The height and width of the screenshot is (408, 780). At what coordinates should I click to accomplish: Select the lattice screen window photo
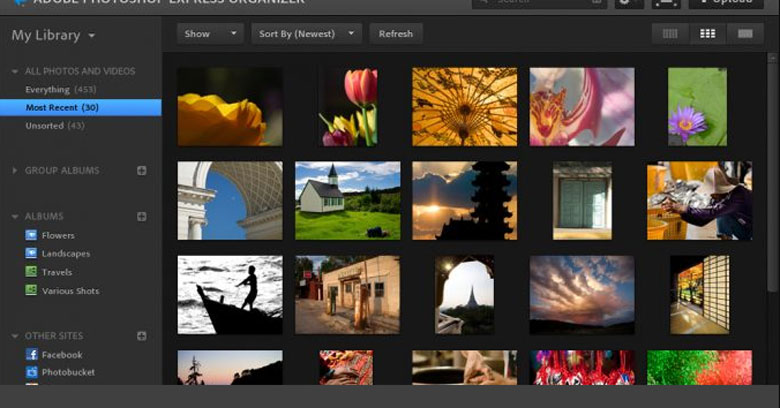click(699, 295)
